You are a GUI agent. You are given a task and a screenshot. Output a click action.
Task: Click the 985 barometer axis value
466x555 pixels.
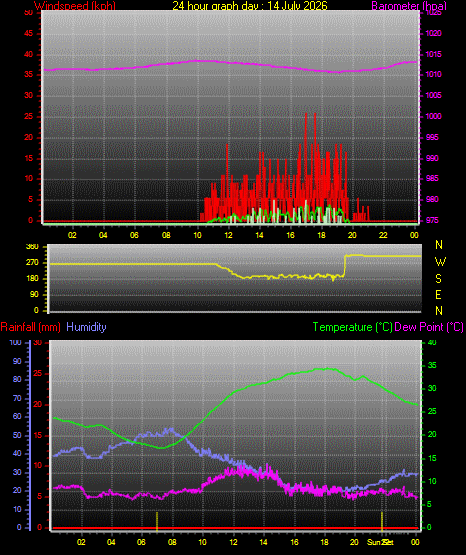(x=432, y=178)
